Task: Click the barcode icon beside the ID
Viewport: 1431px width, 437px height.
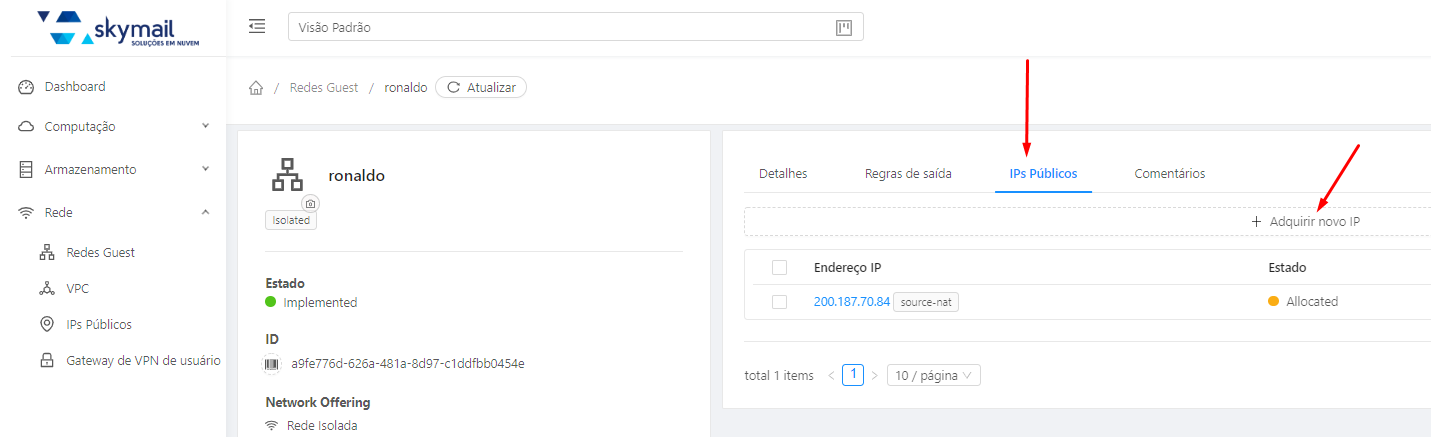Action: (272, 363)
